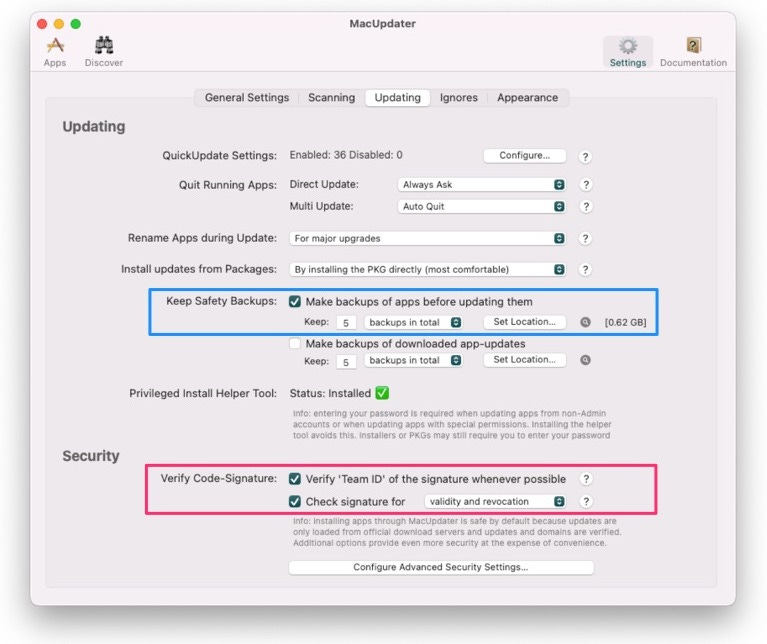
Task: Open help for QuickUpdate Settings
Action: coord(585,156)
